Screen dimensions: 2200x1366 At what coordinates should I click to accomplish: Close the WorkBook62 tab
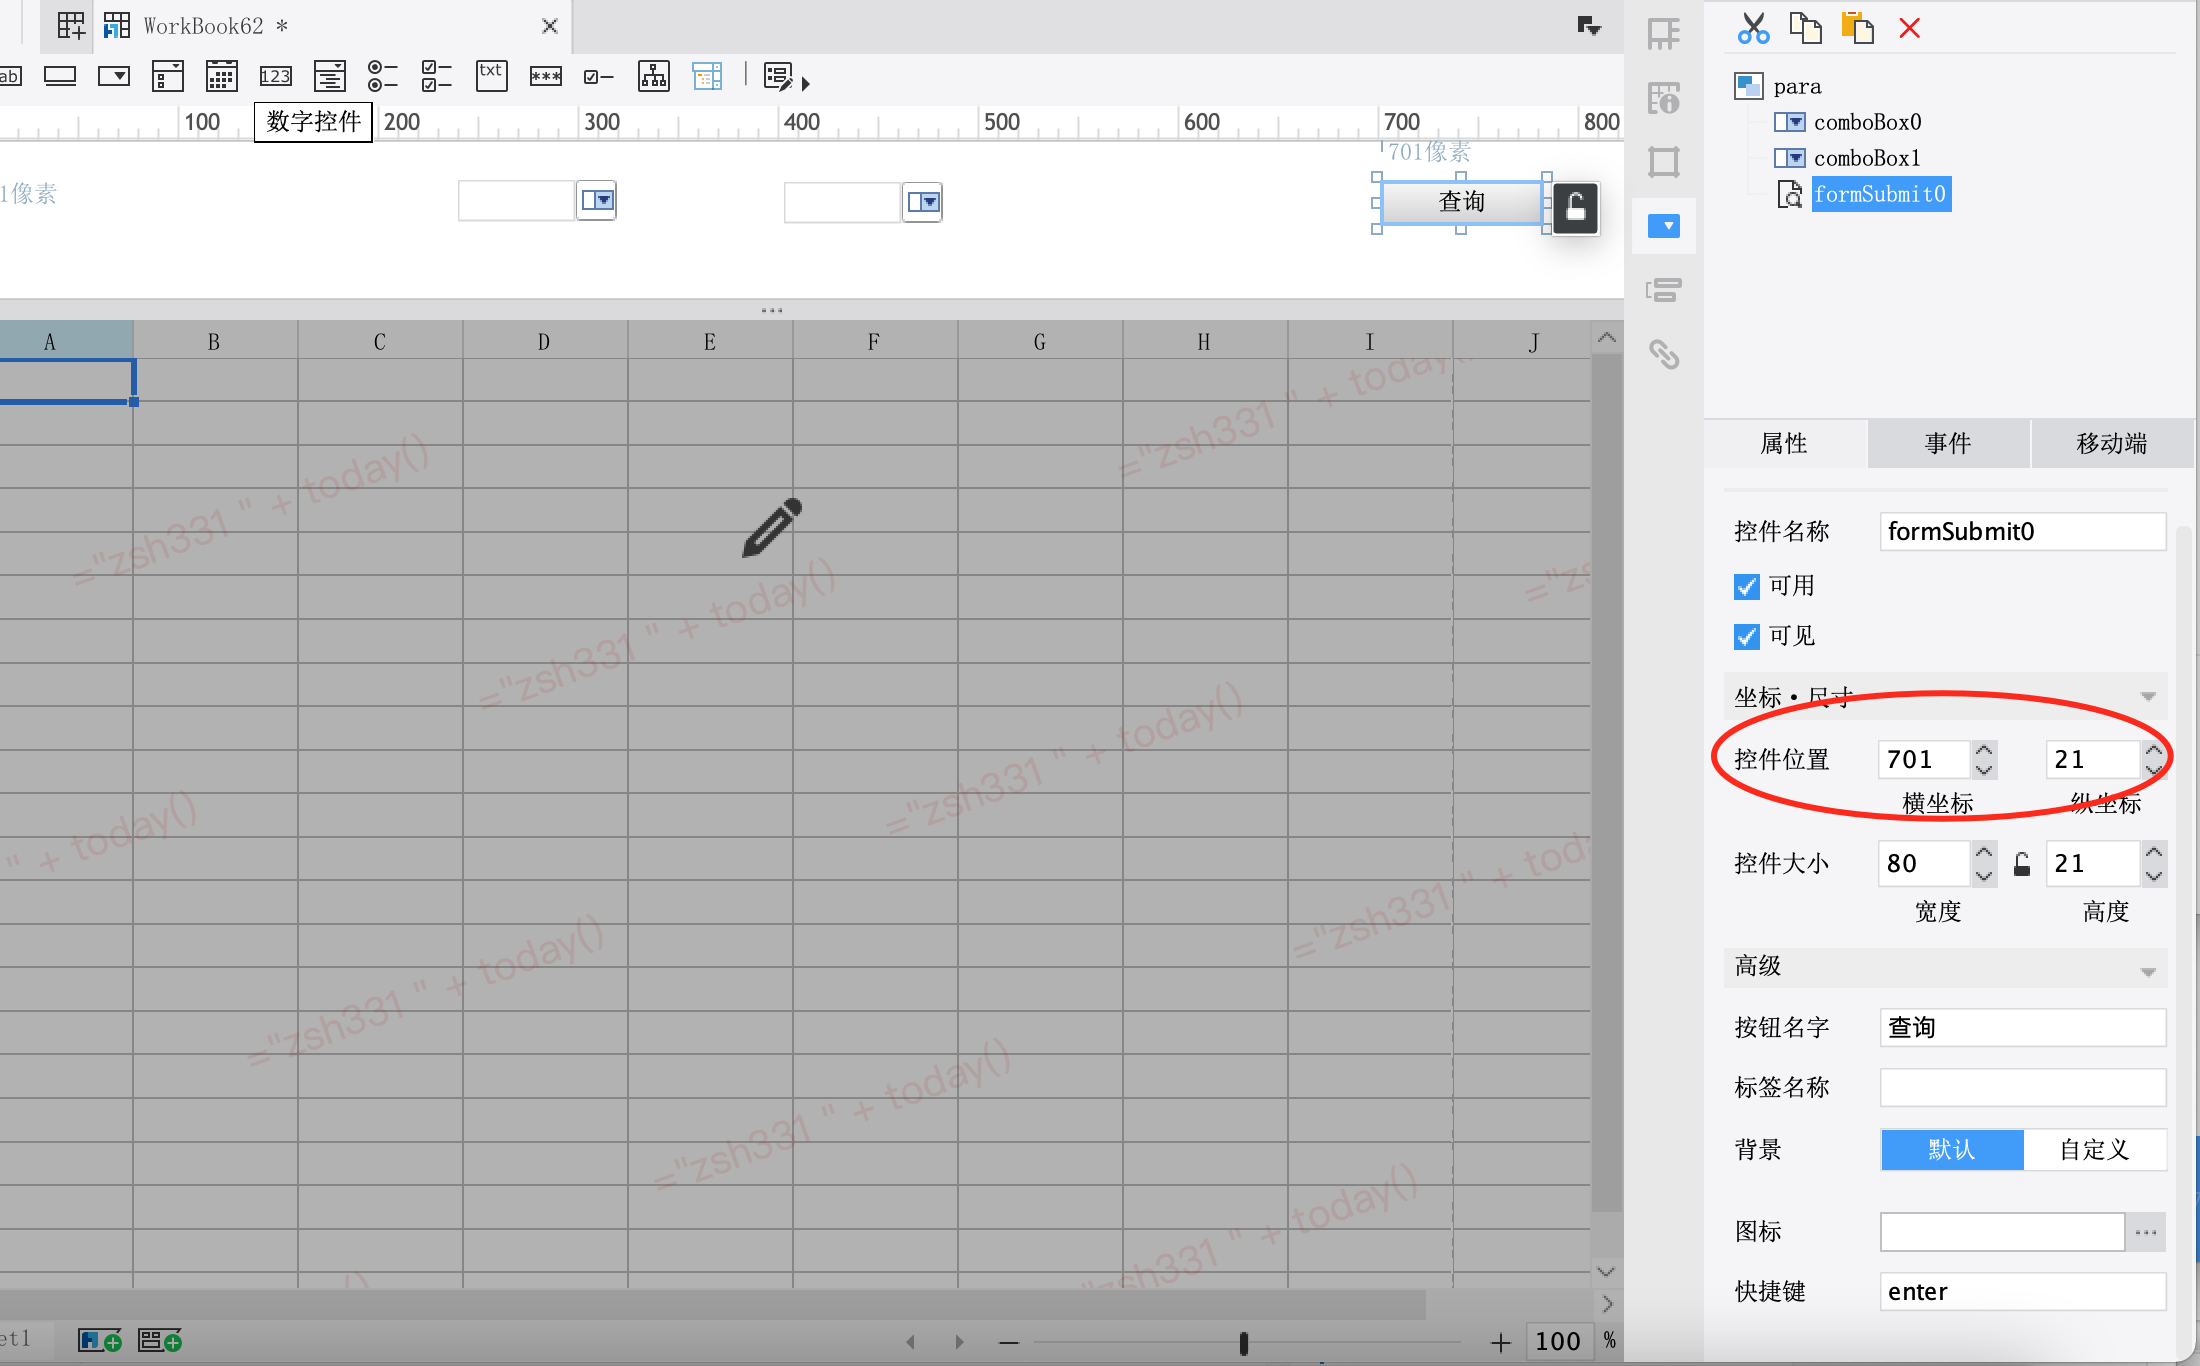click(549, 26)
